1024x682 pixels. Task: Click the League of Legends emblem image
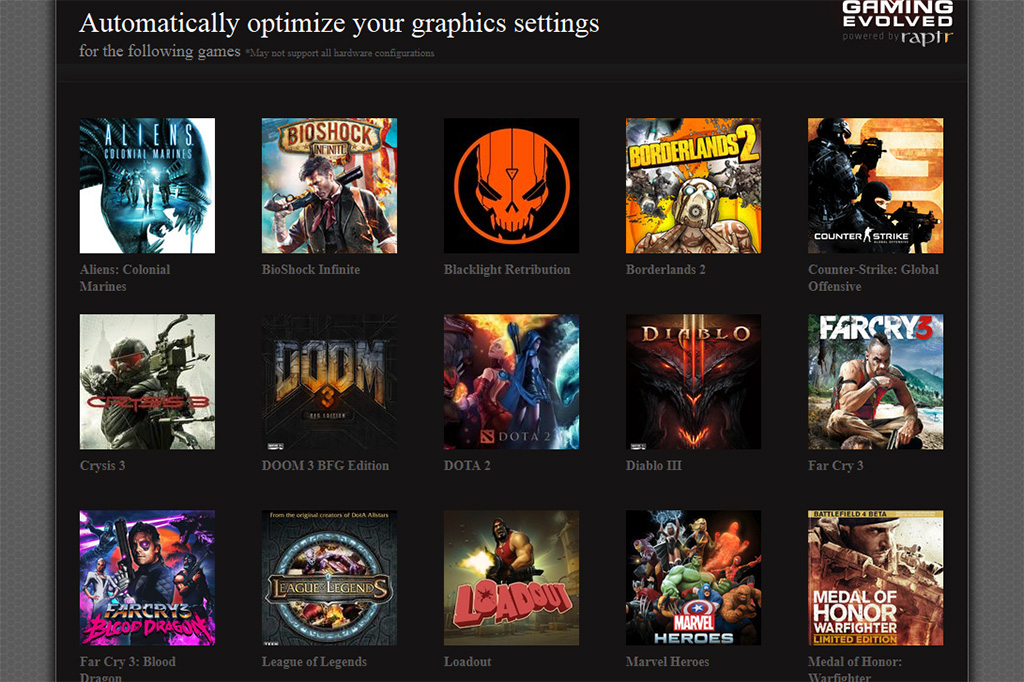pyautogui.click(x=329, y=577)
